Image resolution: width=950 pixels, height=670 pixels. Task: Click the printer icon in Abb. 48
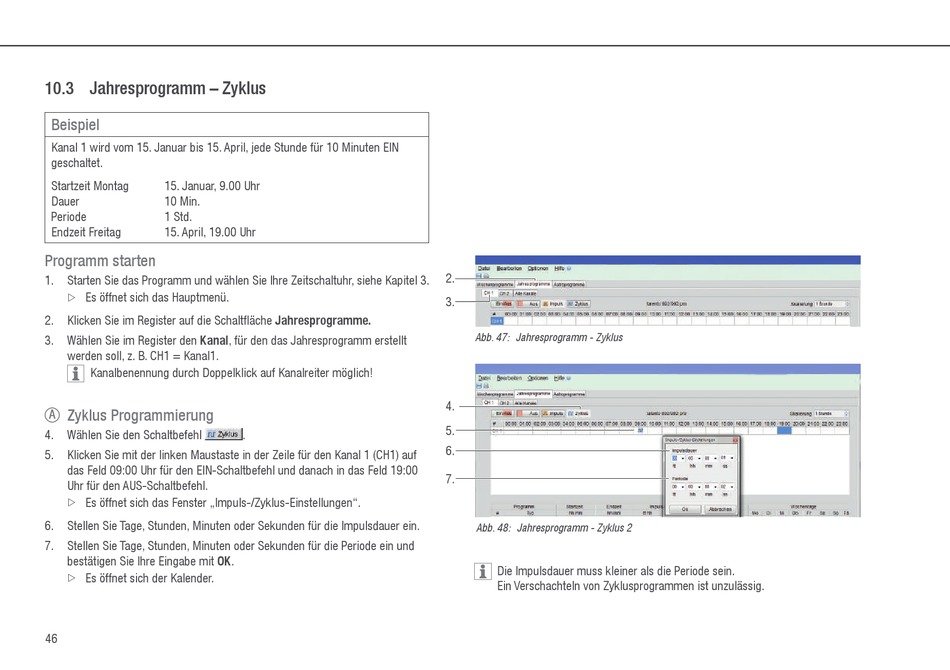(x=487, y=386)
